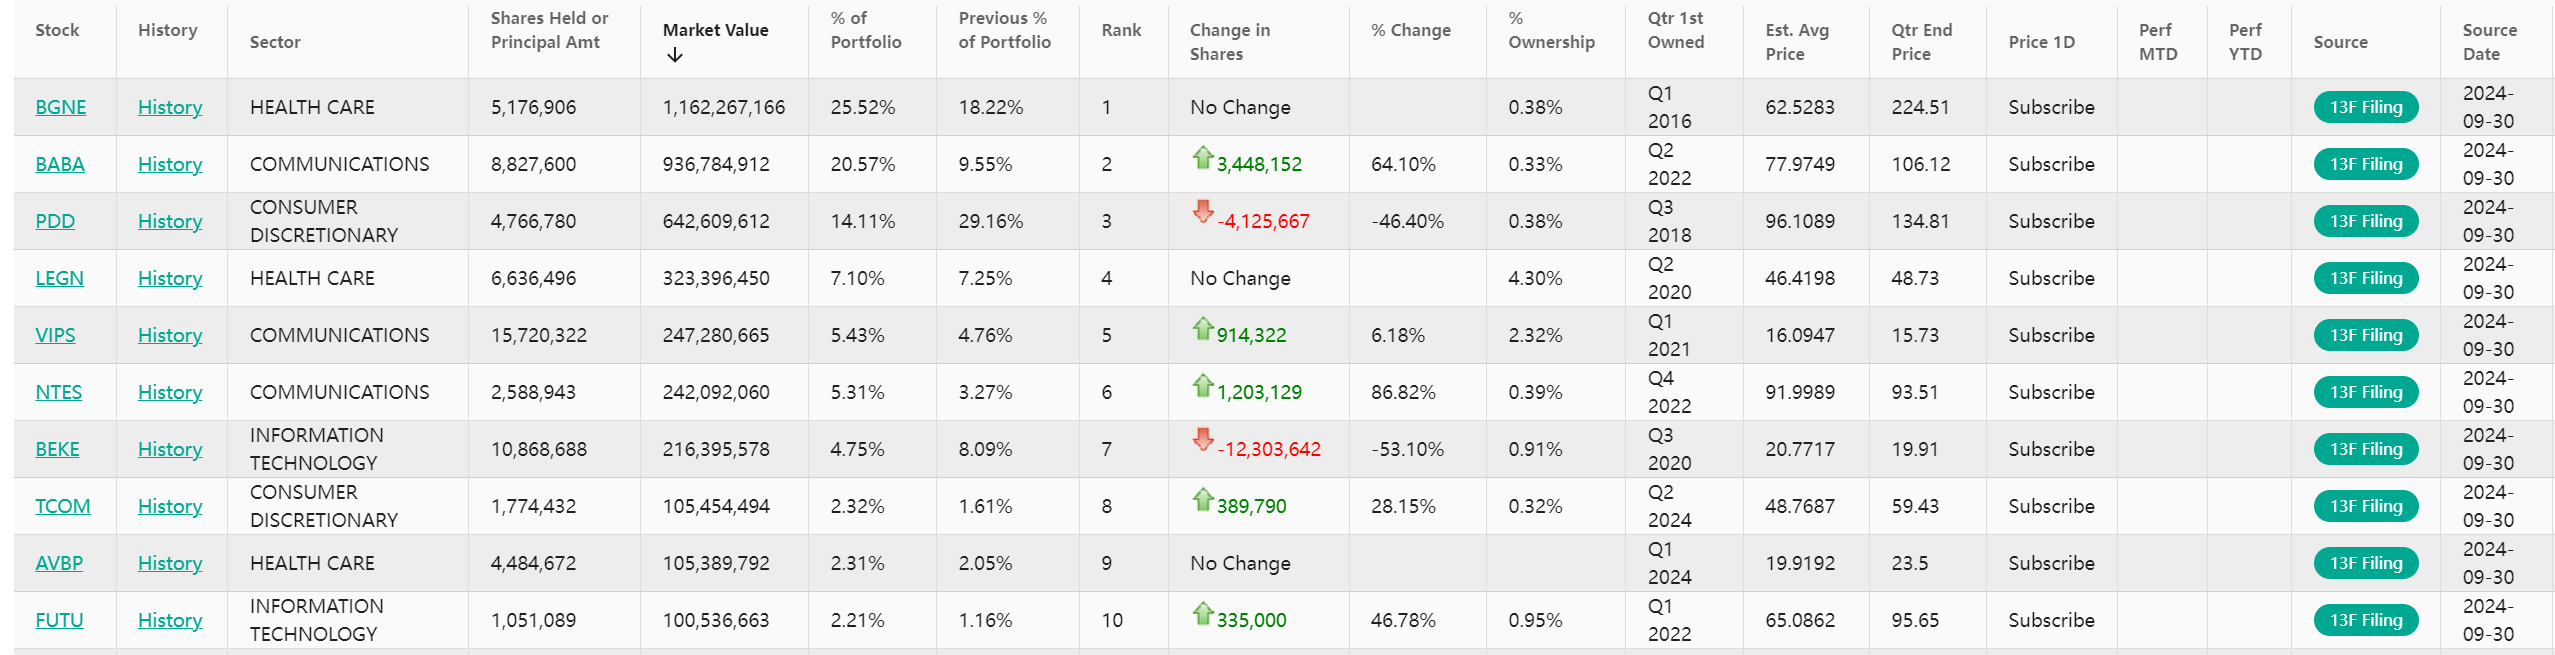Click the green up arrow beside BABA's share change

(1202, 158)
